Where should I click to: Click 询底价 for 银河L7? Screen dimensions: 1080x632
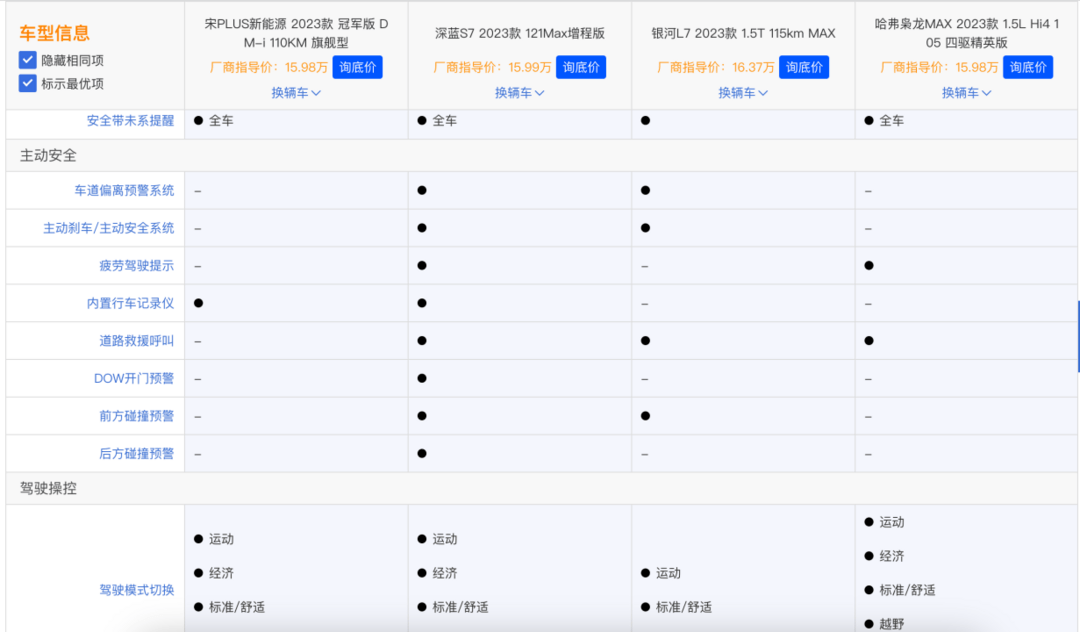804,67
